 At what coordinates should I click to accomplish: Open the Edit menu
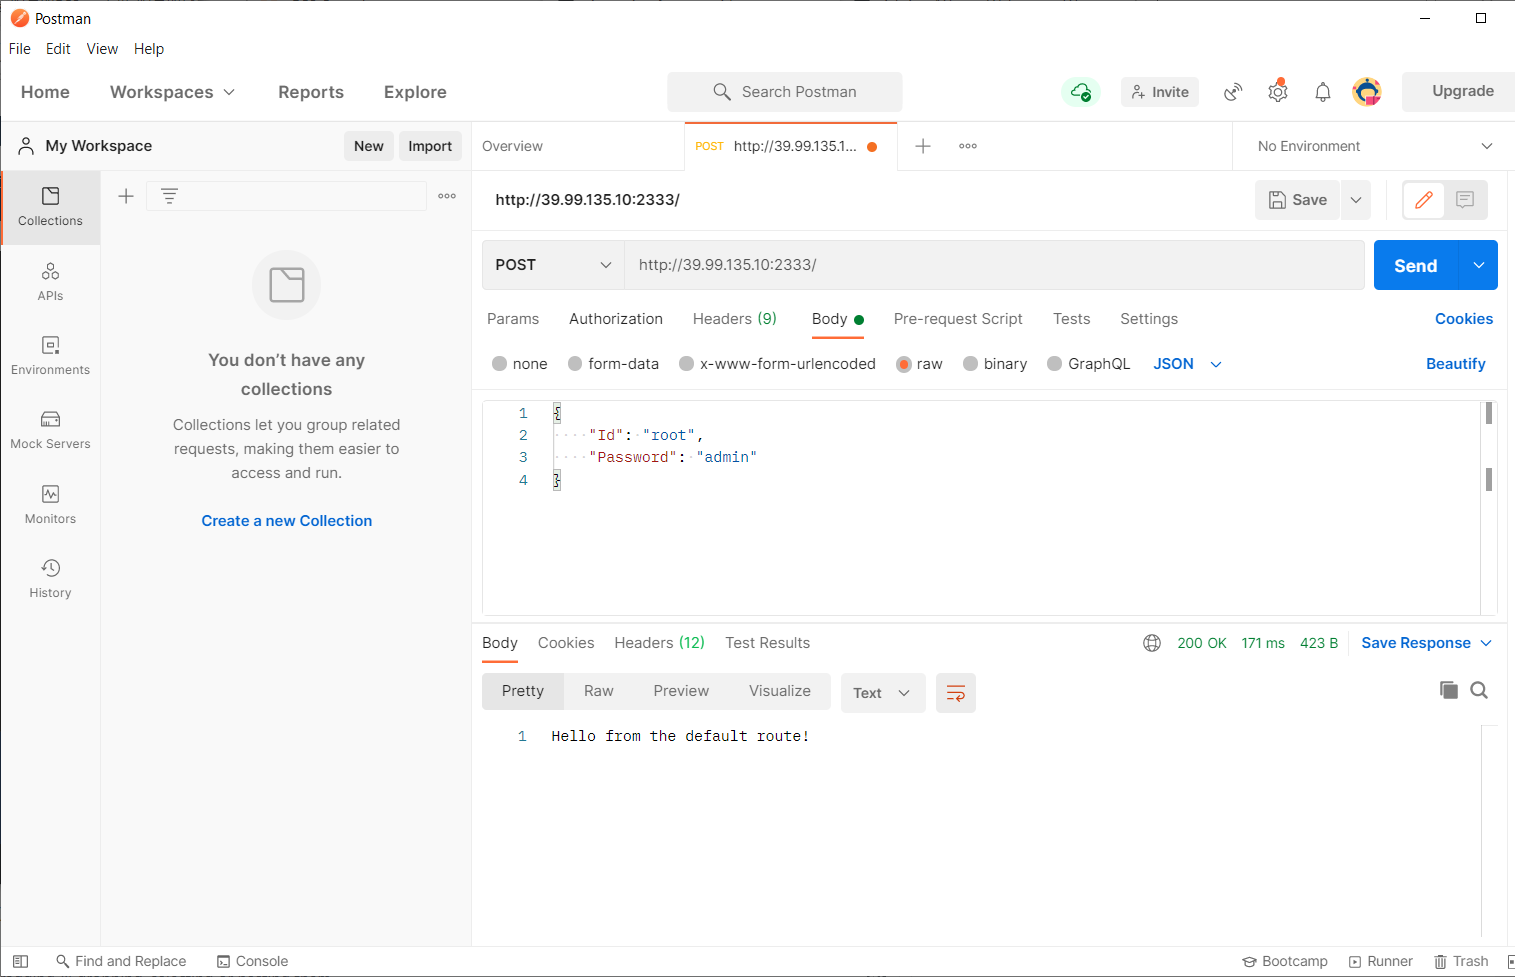58,49
